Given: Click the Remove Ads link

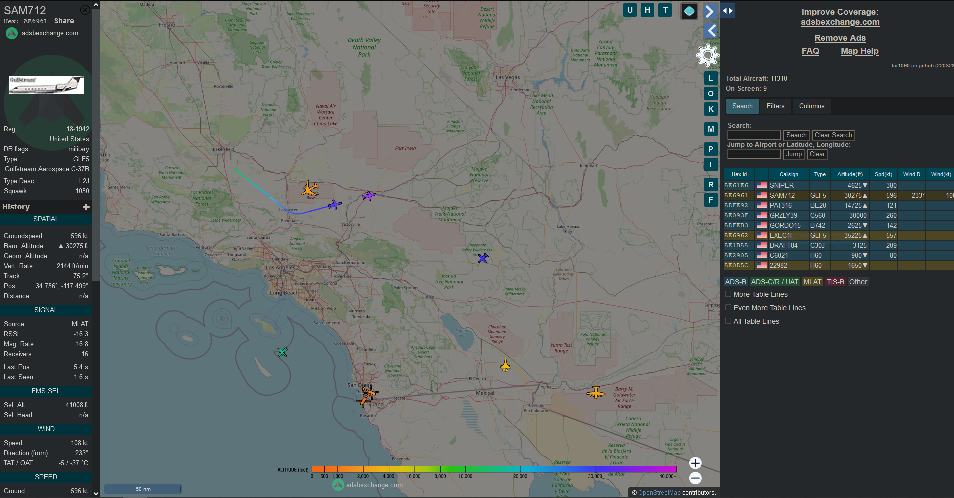Looking at the screenshot, I should 840,38.
